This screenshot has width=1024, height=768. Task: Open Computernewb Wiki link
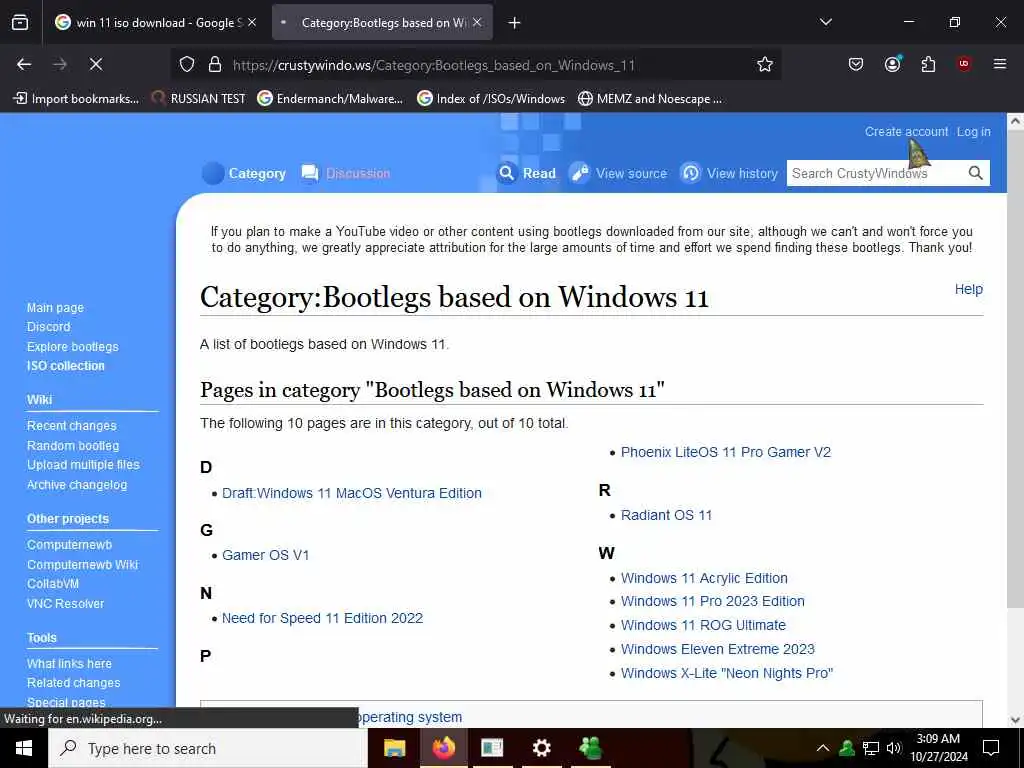point(82,564)
